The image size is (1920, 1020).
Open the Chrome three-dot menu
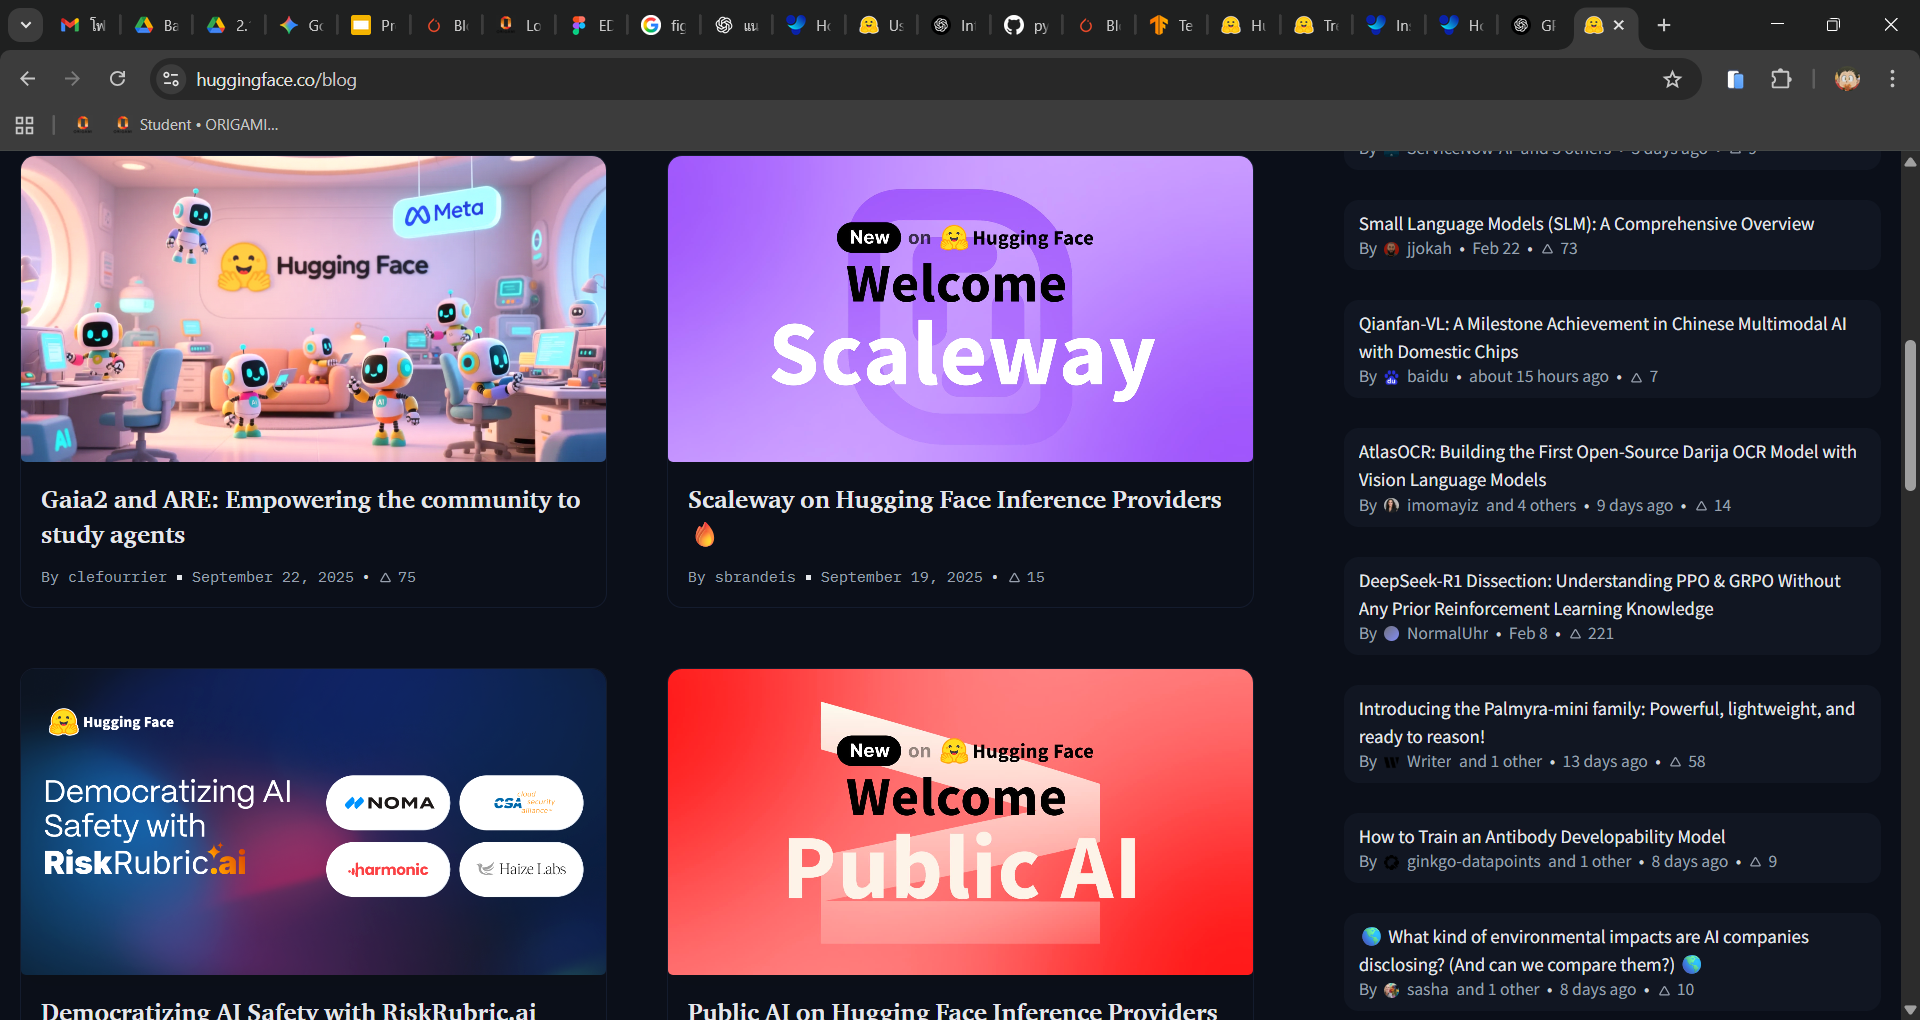(x=1892, y=79)
